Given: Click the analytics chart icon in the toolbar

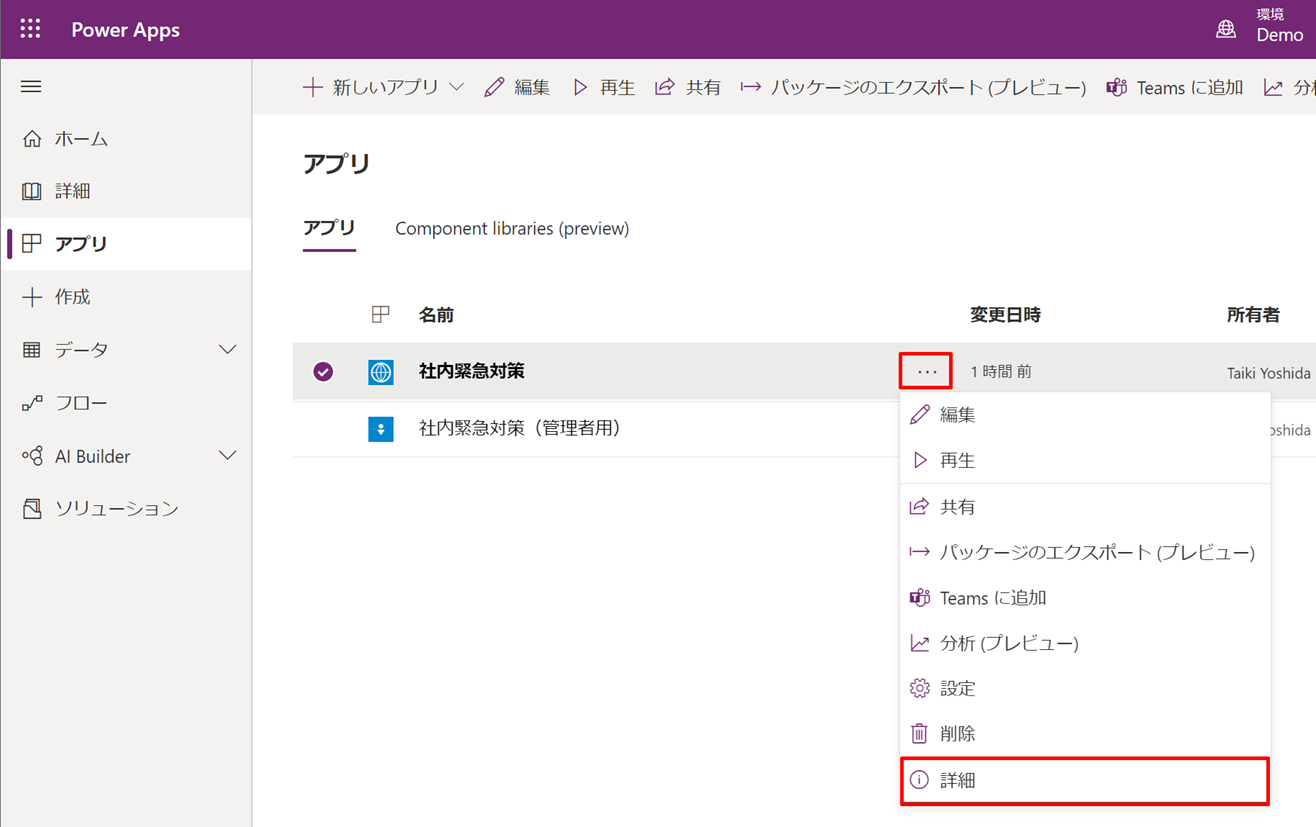Looking at the screenshot, I should click(1273, 88).
